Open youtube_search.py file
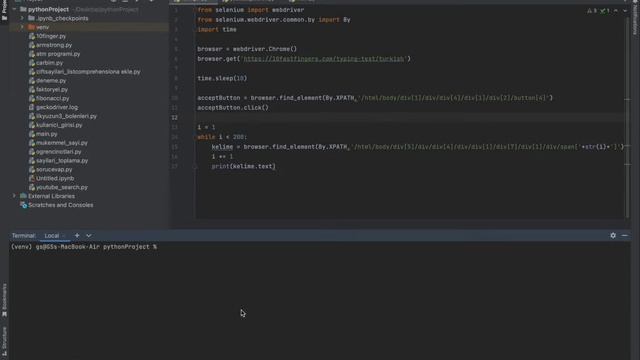Image resolution: width=640 pixels, height=360 pixels. tap(62, 187)
